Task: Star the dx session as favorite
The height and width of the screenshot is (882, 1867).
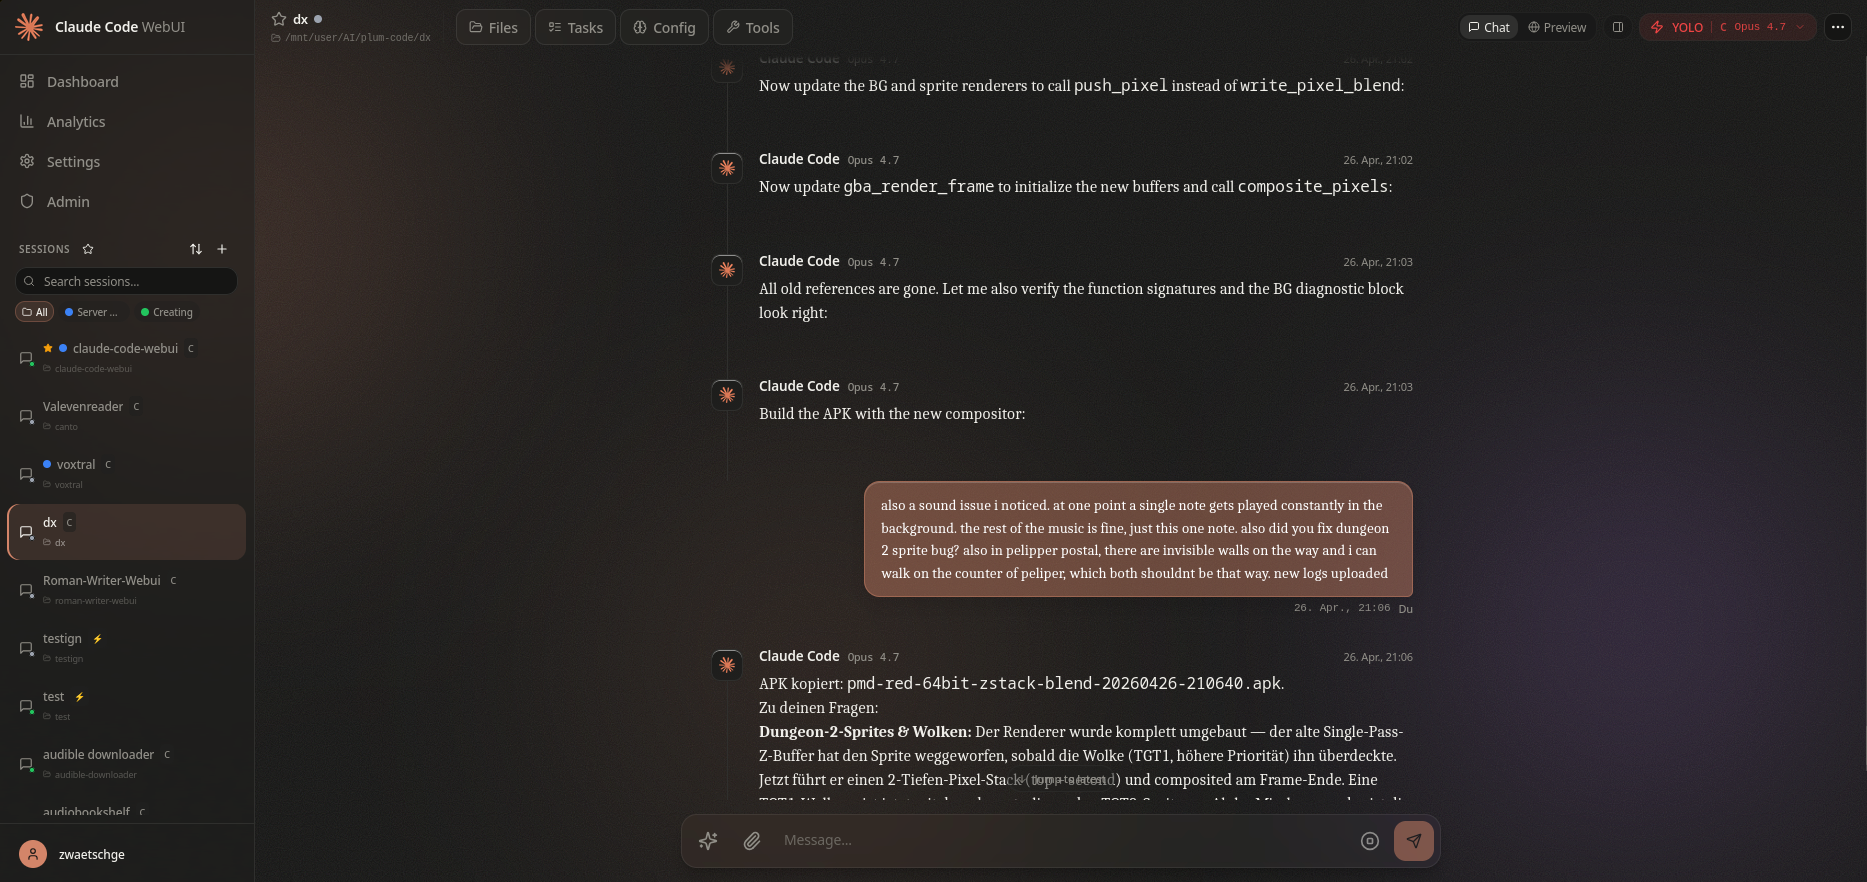Action: tap(279, 19)
